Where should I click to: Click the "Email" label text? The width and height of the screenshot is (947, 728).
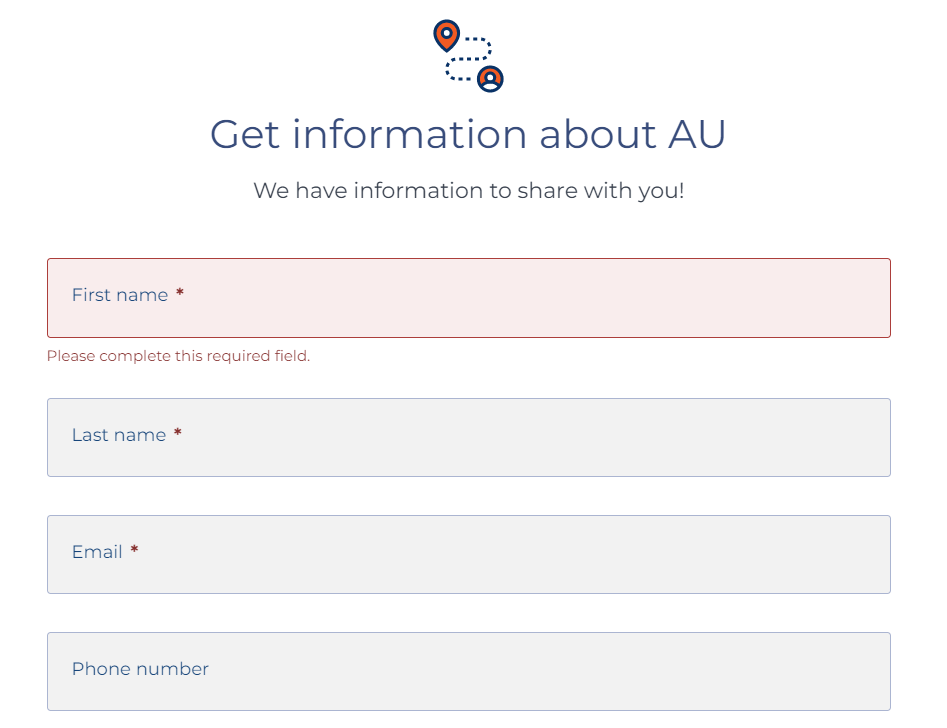coord(97,552)
